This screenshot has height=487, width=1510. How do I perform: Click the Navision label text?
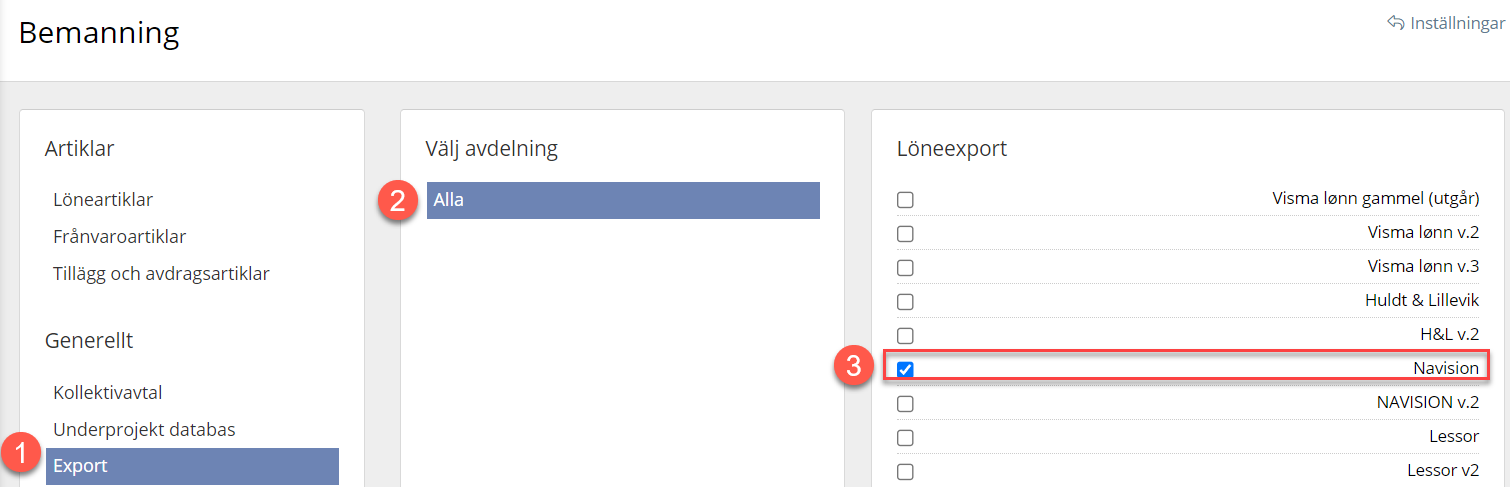pos(1445,369)
